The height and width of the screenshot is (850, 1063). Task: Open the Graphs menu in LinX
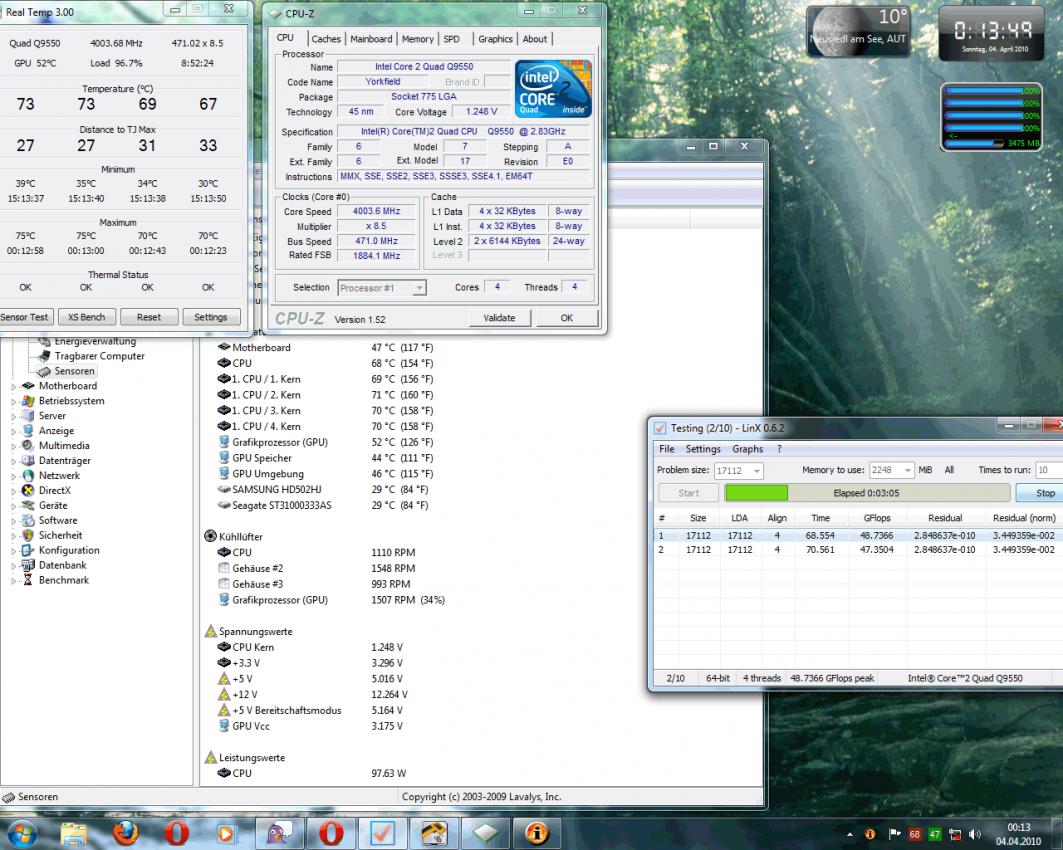tap(747, 449)
